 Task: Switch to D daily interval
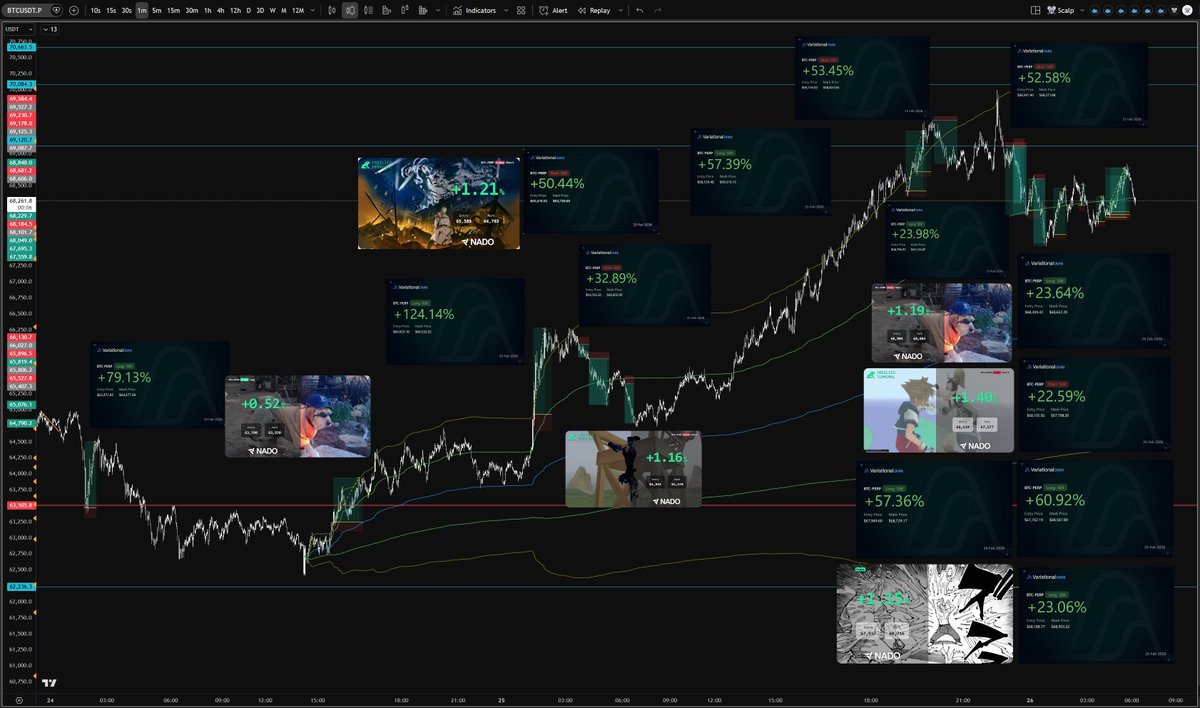coord(248,10)
